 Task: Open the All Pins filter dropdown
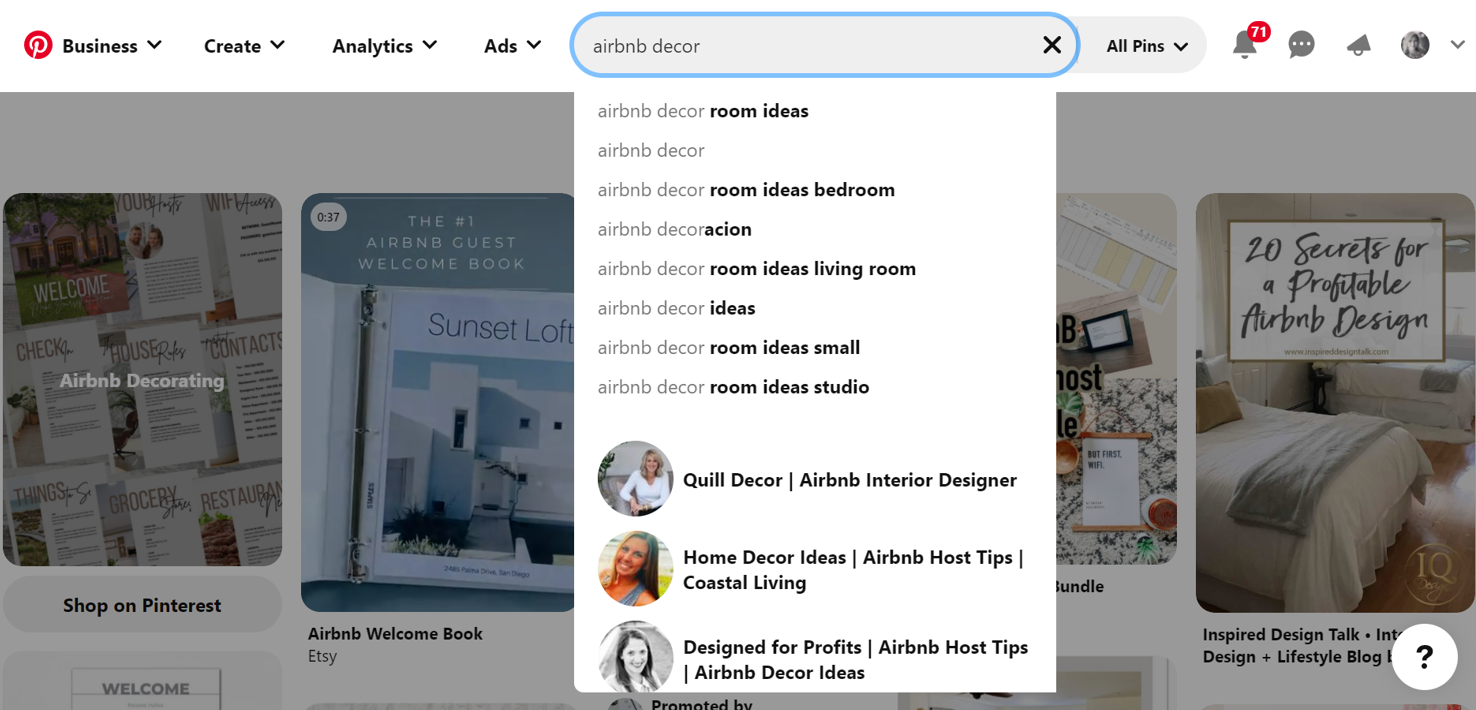(x=1146, y=46)
